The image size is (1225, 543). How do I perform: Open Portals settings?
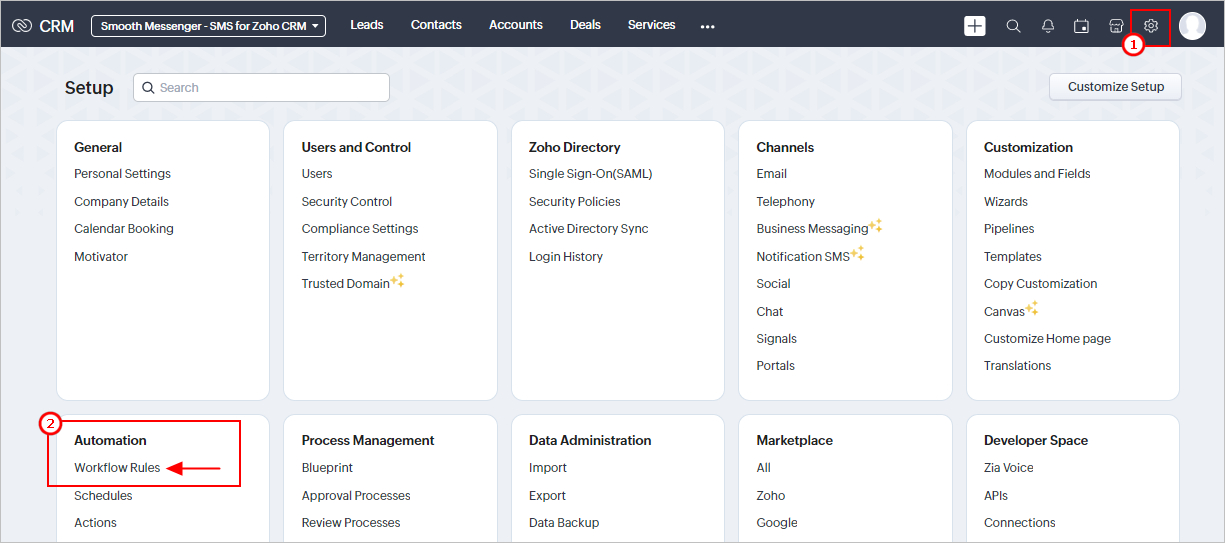click(x=776, y=366)
